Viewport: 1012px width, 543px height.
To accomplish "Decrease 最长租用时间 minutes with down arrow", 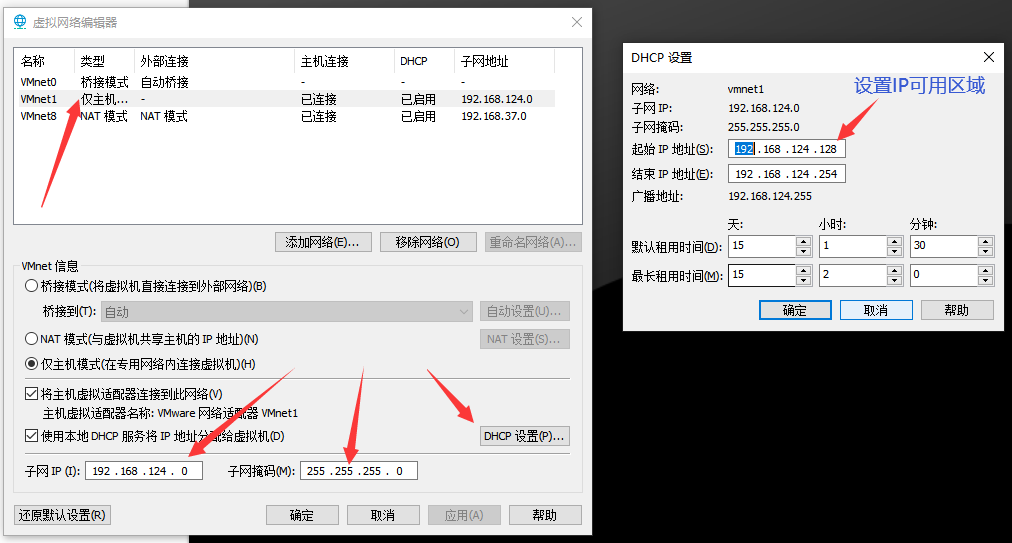I will 986,280.
